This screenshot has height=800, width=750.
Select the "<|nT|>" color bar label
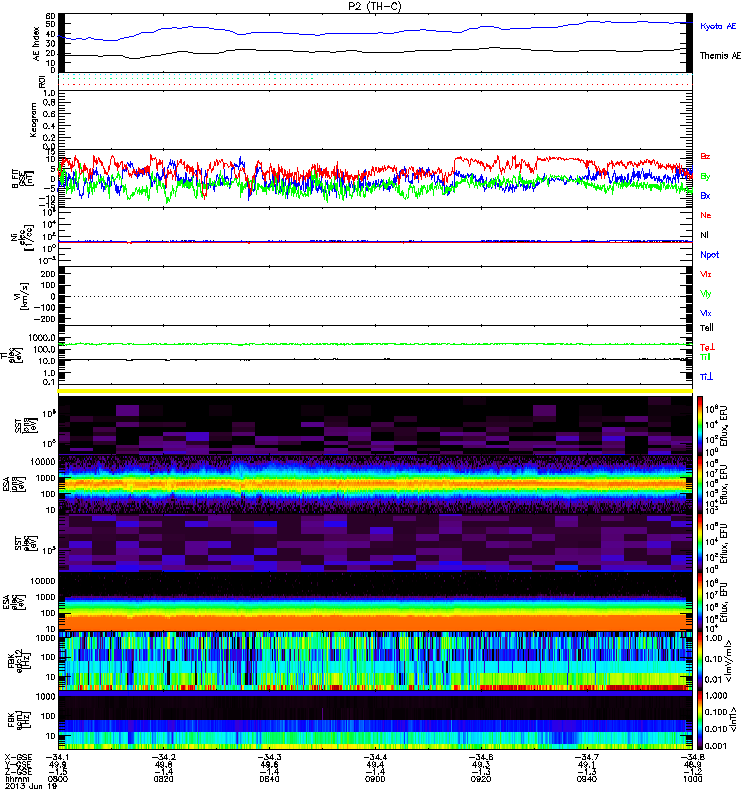pyautogui.click(x=733, y=719)
